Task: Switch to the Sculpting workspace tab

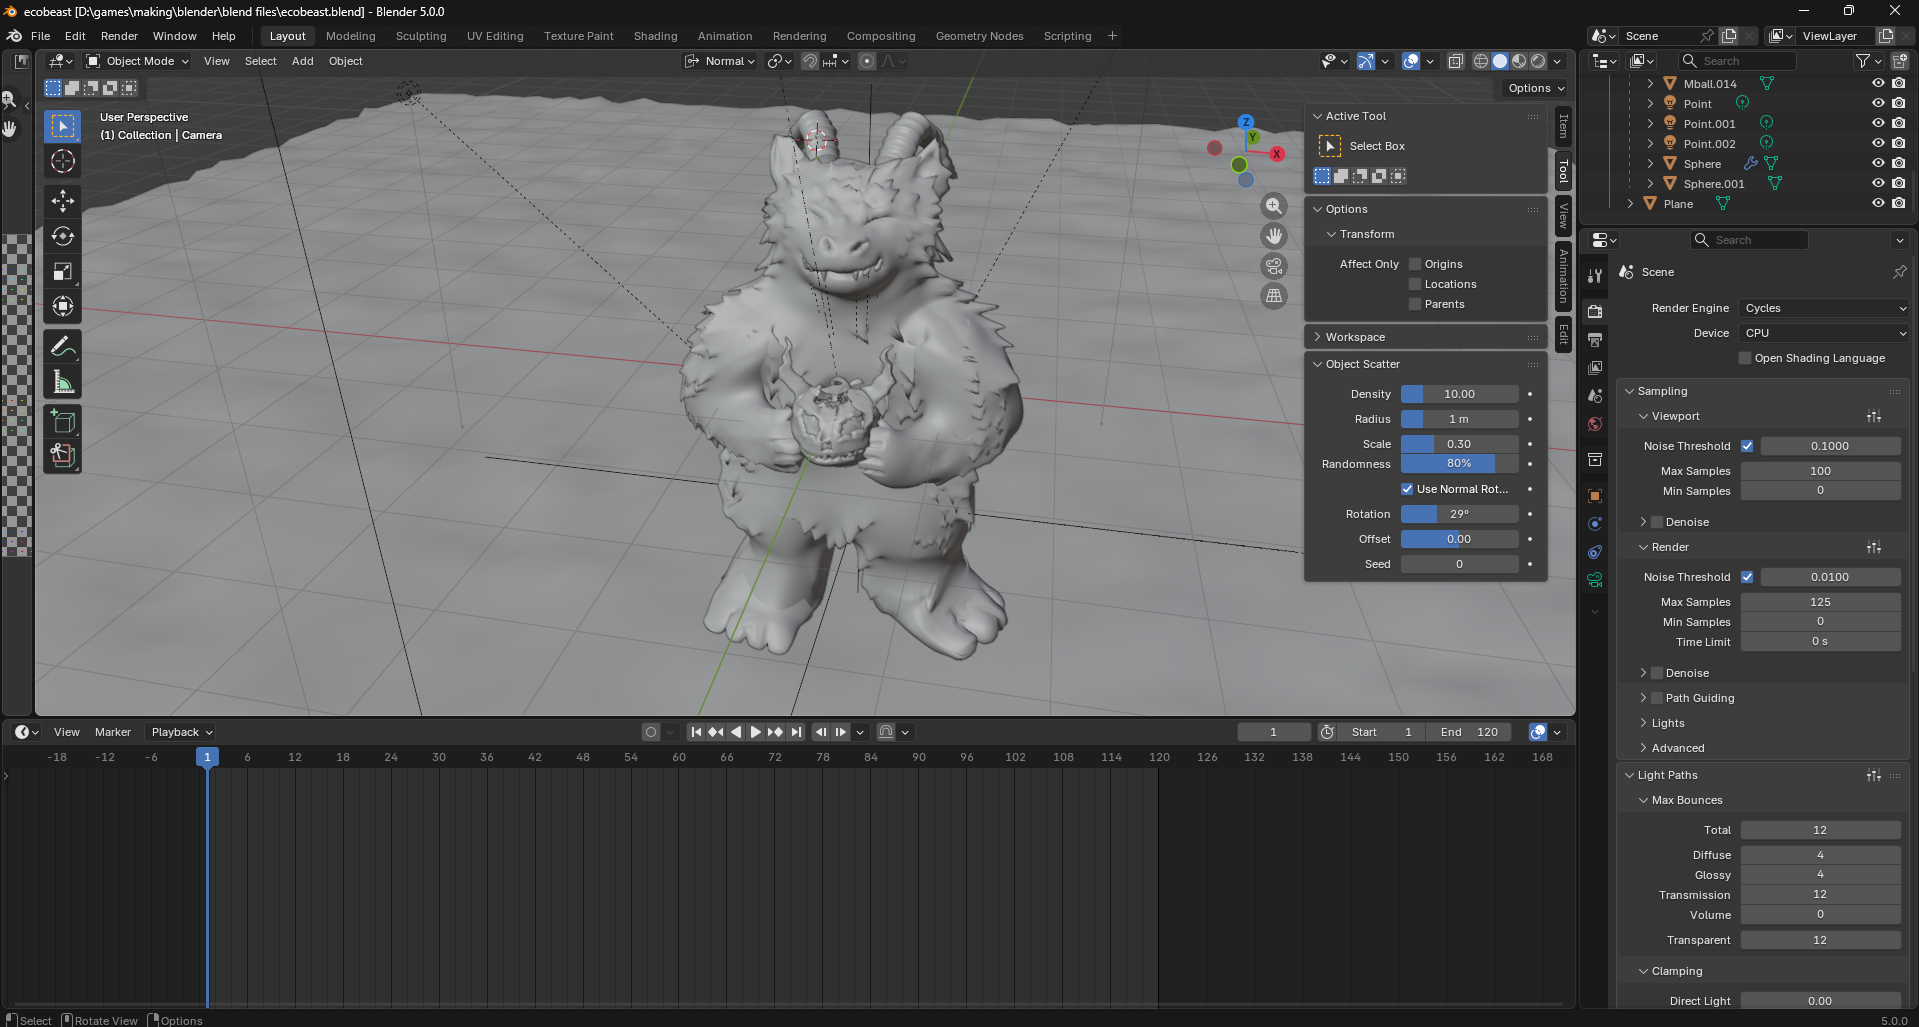Action: tap(421, 36)
